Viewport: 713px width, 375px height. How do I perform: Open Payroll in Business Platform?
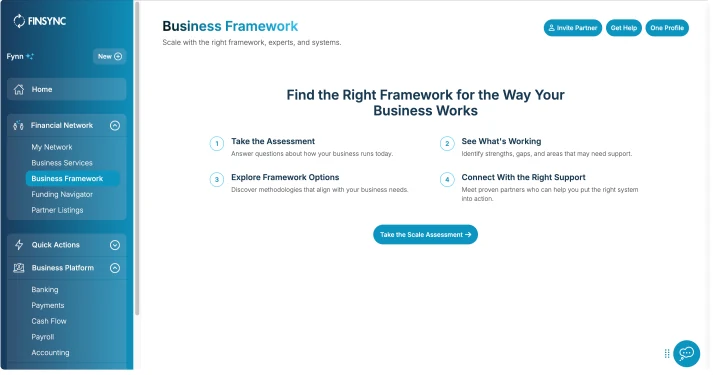[x=43, y=337]
